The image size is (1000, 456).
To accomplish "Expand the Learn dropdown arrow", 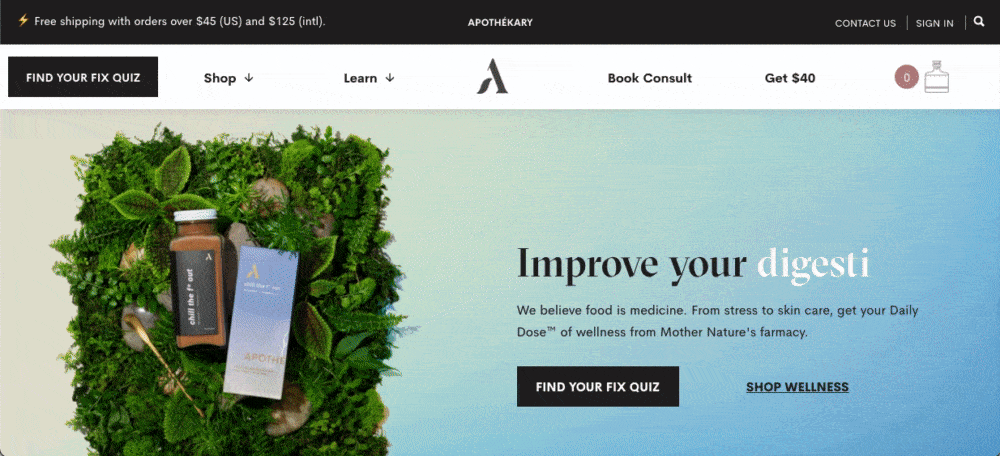I will (390, 78).
